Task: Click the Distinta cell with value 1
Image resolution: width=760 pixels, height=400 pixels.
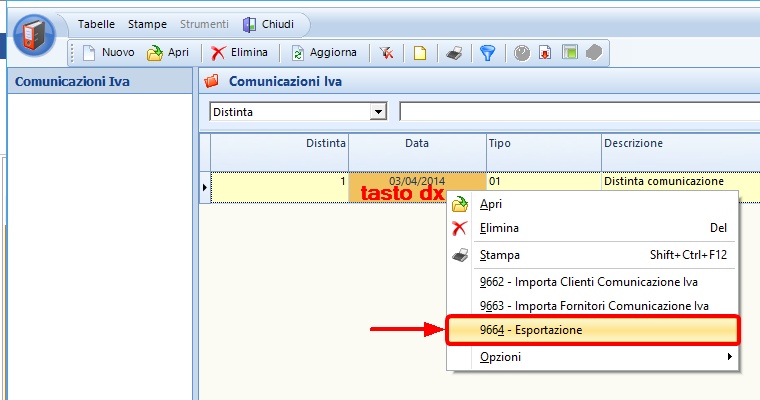Action: tap(280, 187)
